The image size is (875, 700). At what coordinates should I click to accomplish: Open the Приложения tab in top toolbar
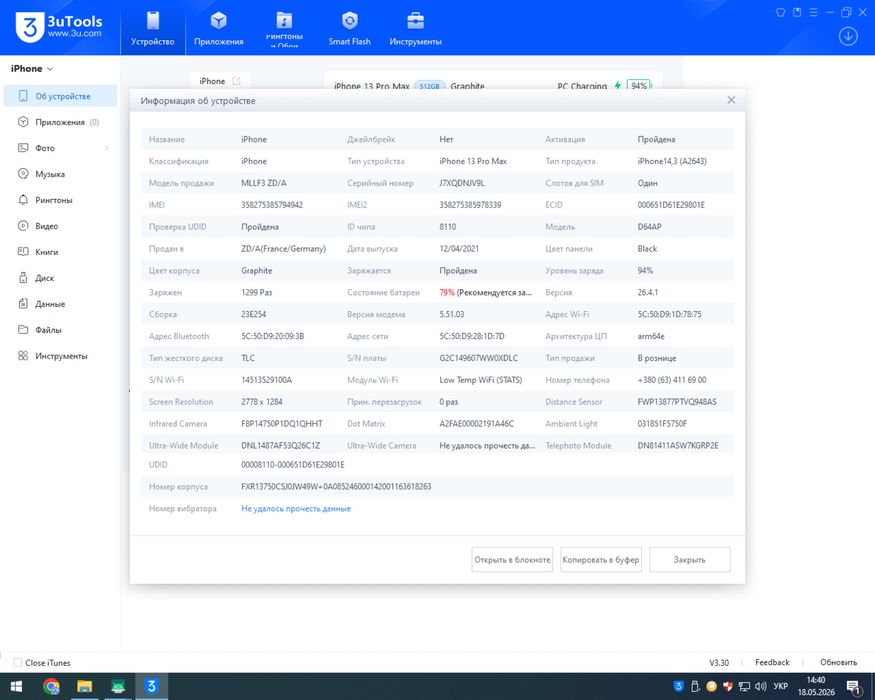click(x=219, y=28)
